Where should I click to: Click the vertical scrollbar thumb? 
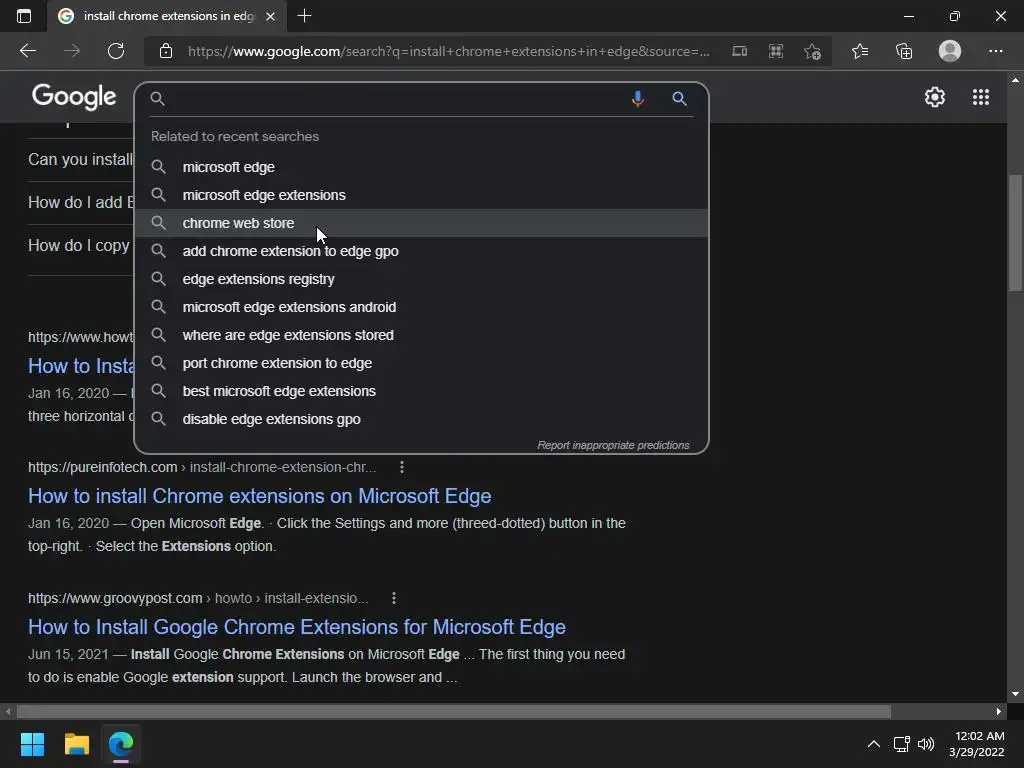point(1015,232)
